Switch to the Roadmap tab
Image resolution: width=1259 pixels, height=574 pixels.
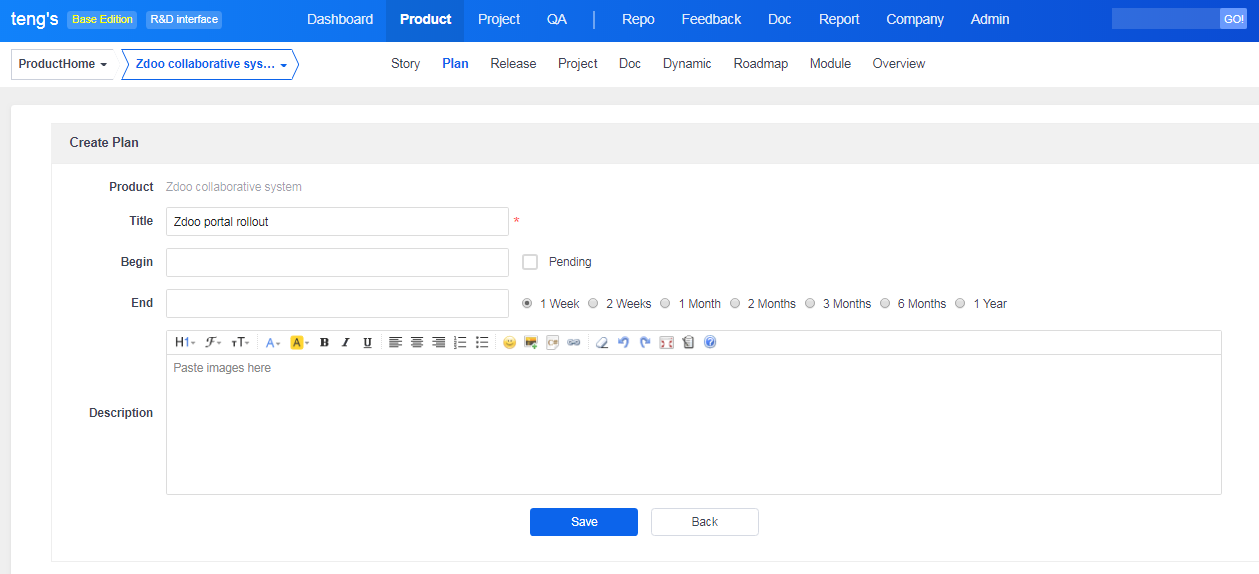pos(760,64)
